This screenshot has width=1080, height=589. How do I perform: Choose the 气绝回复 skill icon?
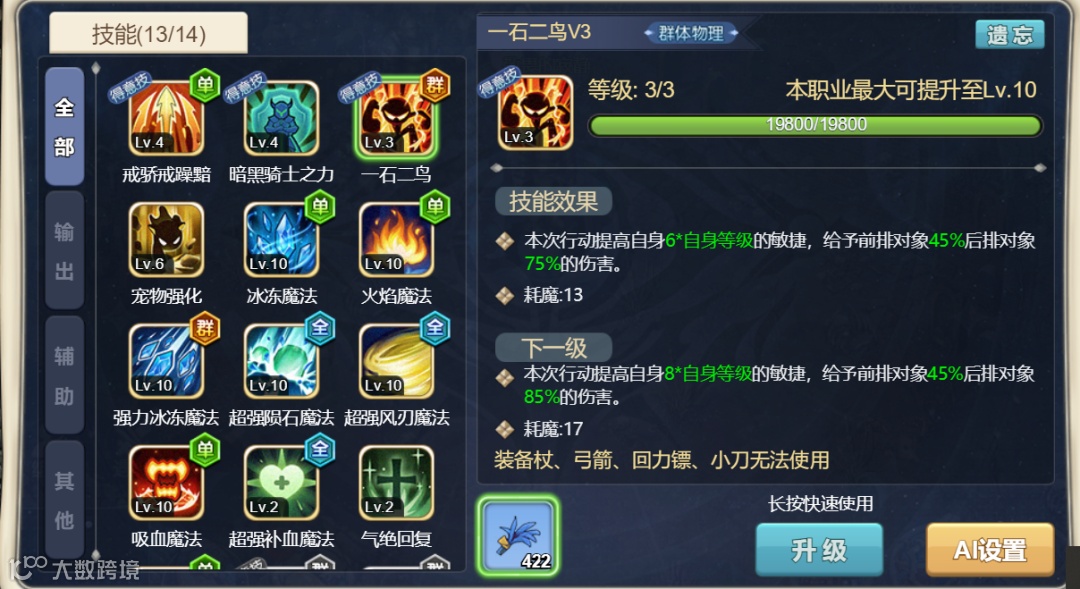coord(396,482)
